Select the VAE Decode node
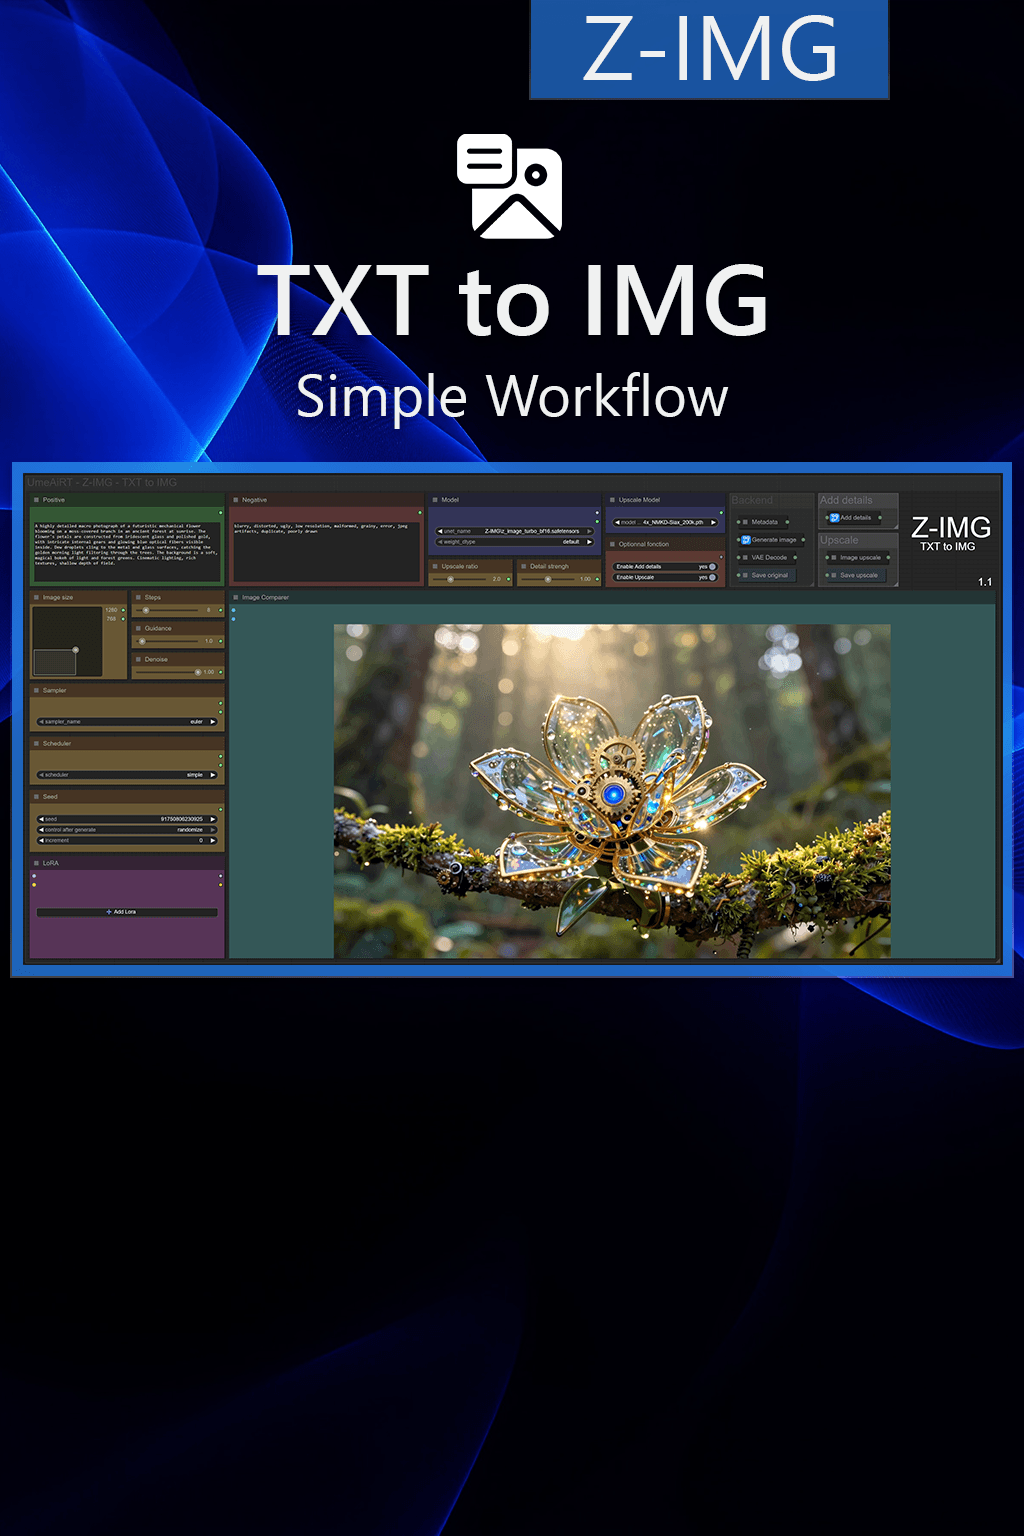 coord(766,558)
